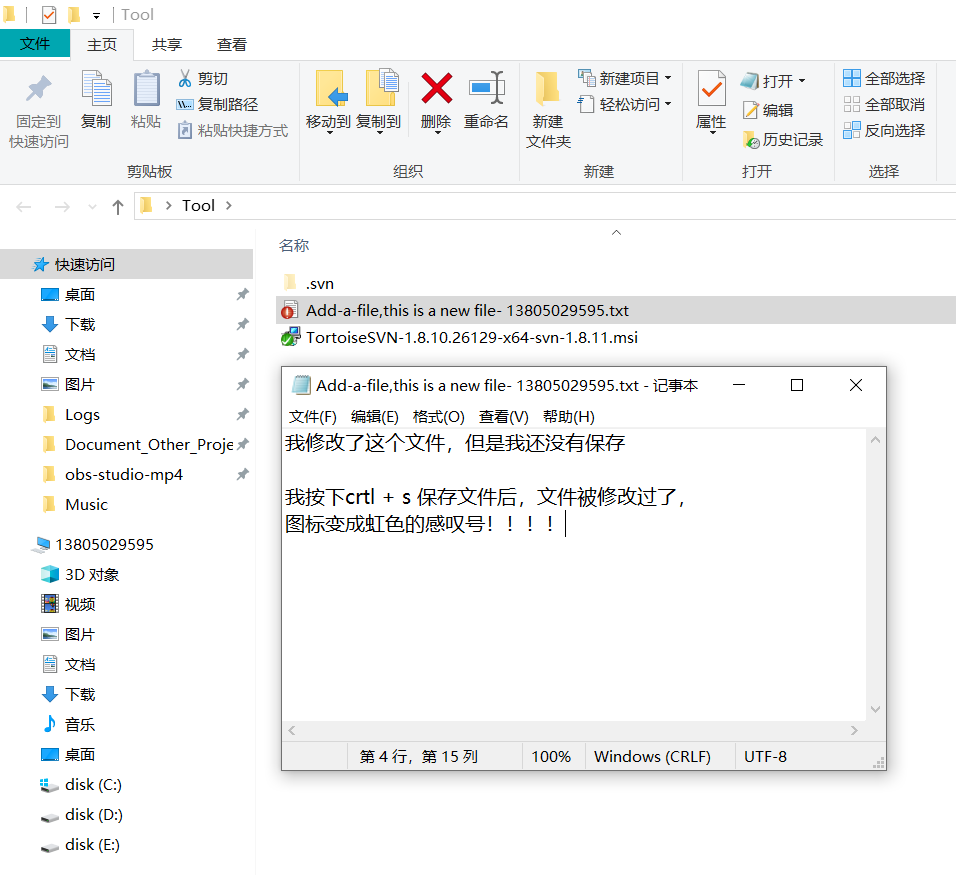Viewport: 956px width, 875px height.
Task: Open Notepad File (文件F) menu
Action: (313, 416)
